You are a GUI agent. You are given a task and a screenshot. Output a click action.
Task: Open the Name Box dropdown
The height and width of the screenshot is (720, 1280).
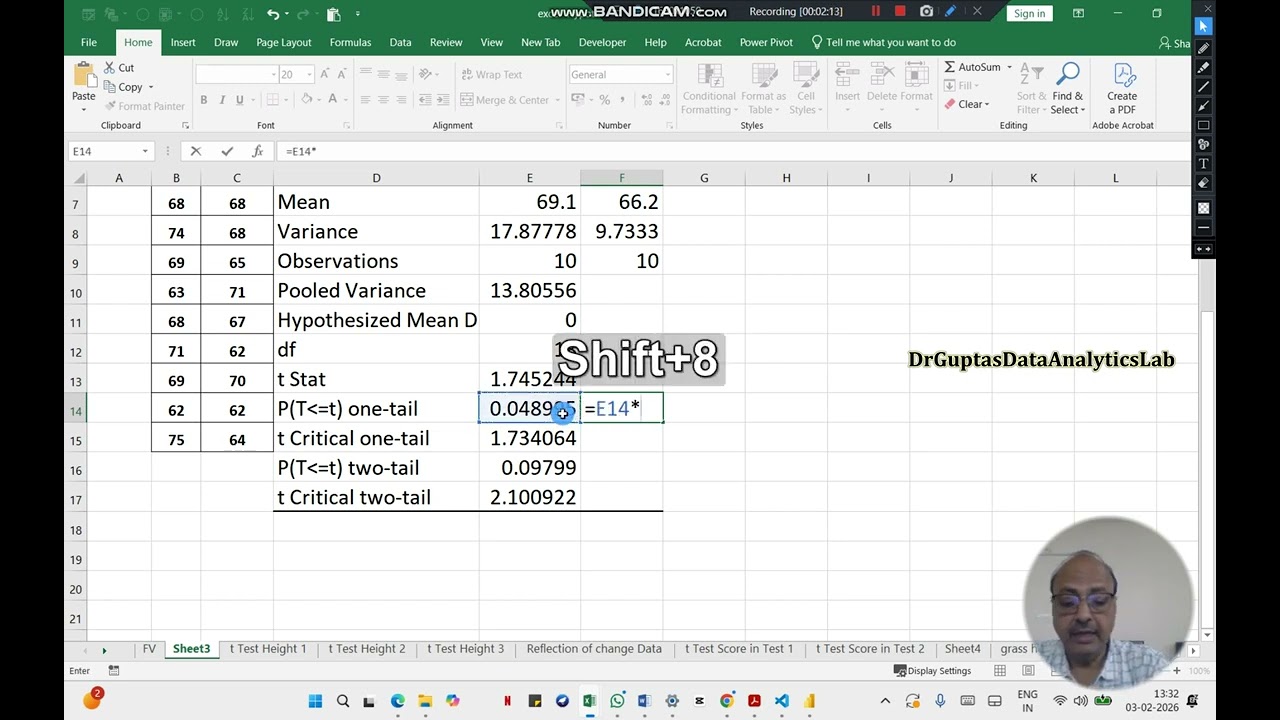click(145, 151)
